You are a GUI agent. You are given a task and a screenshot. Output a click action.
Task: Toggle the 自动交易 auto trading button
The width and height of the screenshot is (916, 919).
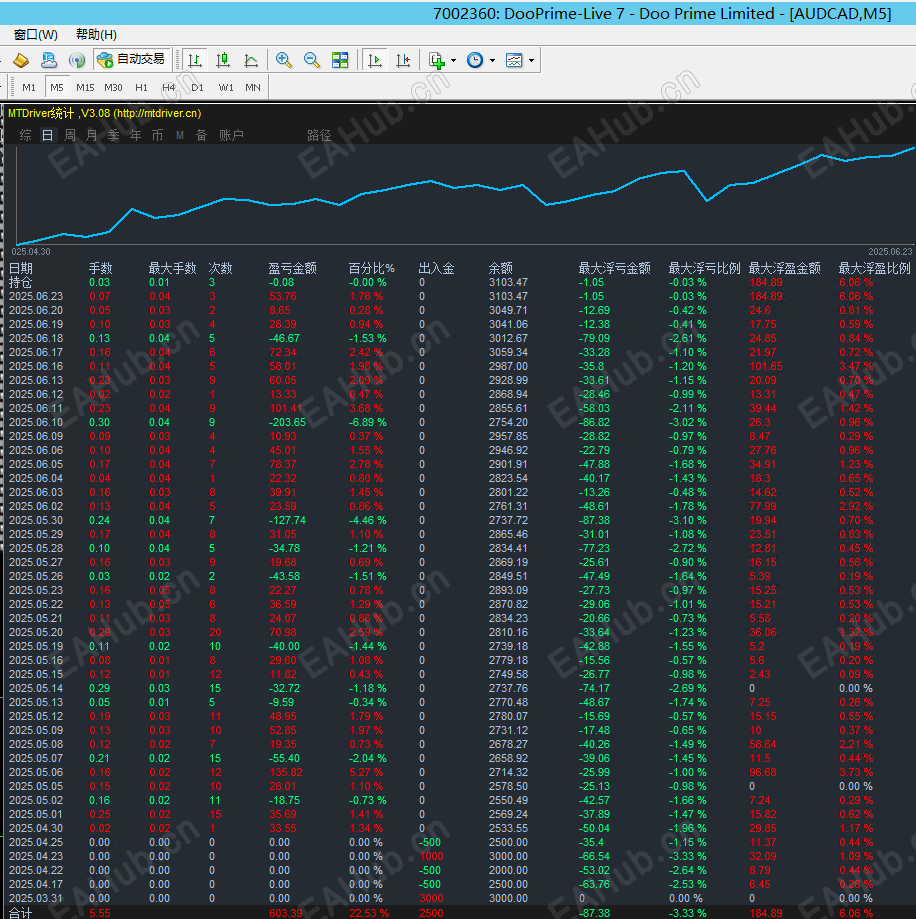point(131,60)
